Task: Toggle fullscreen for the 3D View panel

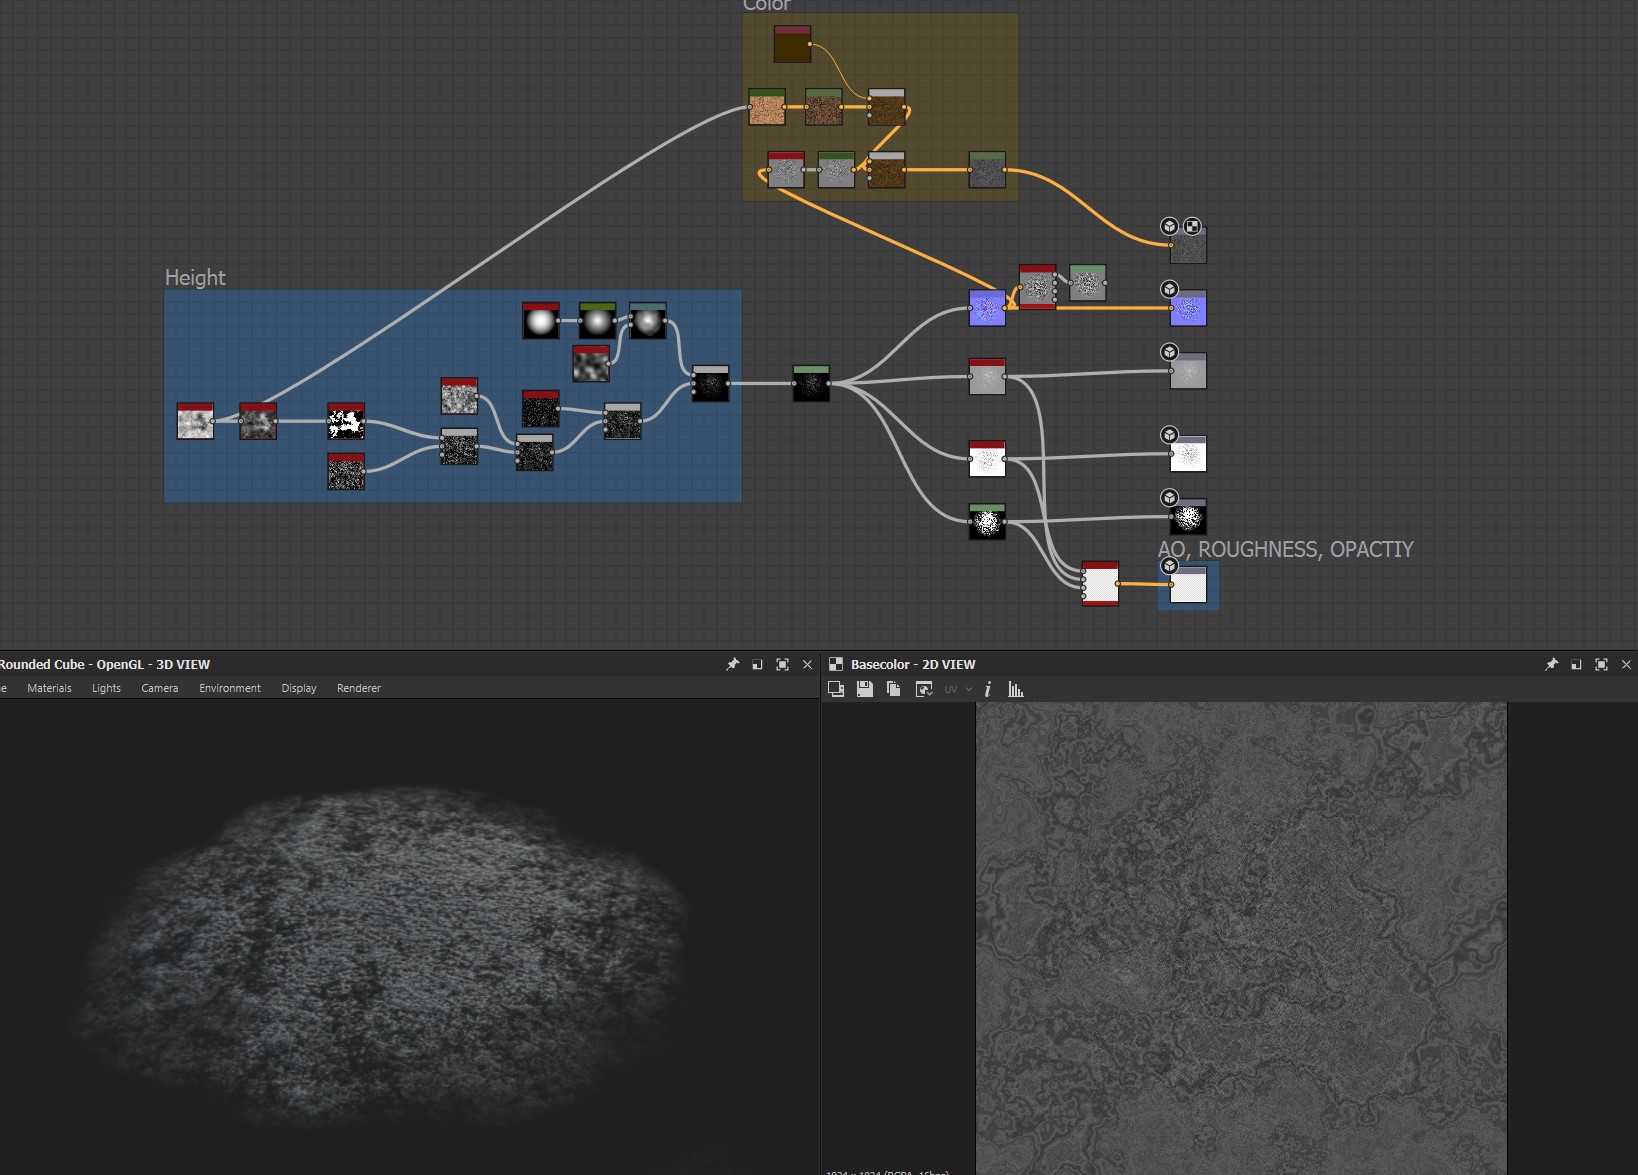Action: [x=782, y=664]
